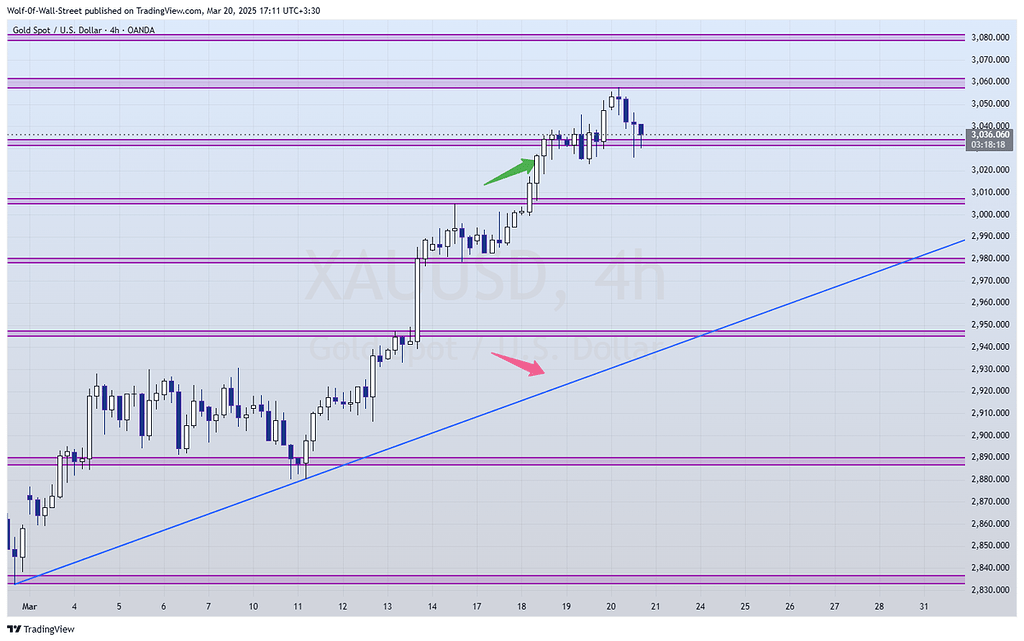This screenshot has width=1024, height=641.
Task: Select the pink arrow annotation
Action: click(517, 364)
